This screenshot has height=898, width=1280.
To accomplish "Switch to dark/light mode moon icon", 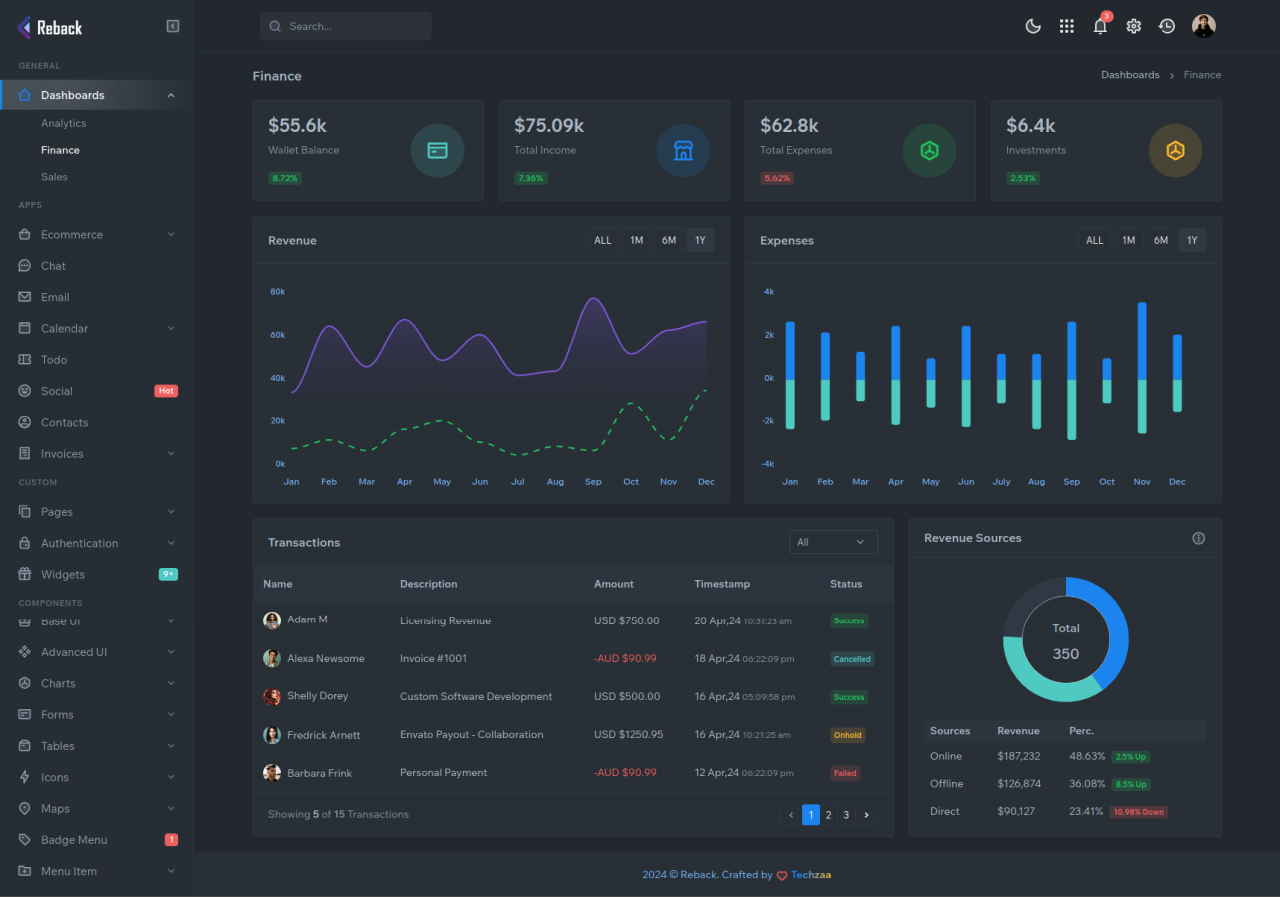I will [x=1033, y=26].
